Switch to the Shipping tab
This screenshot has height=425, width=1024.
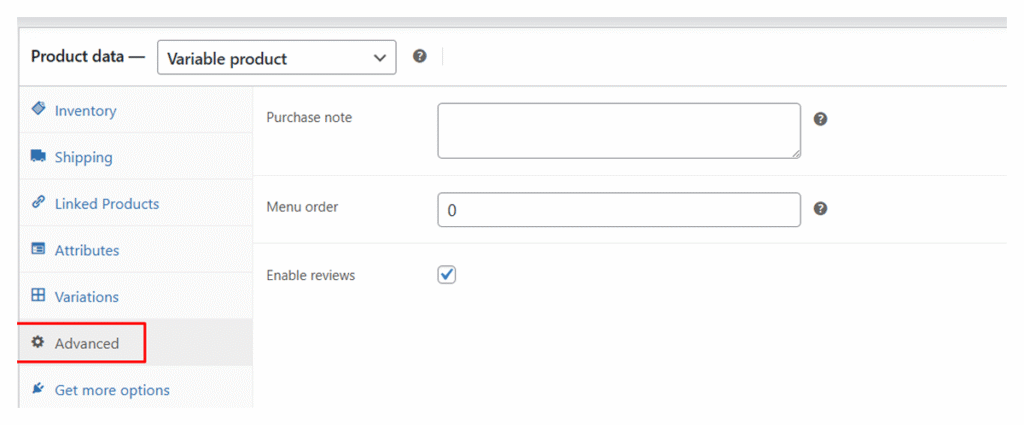[x=84, y=157]
